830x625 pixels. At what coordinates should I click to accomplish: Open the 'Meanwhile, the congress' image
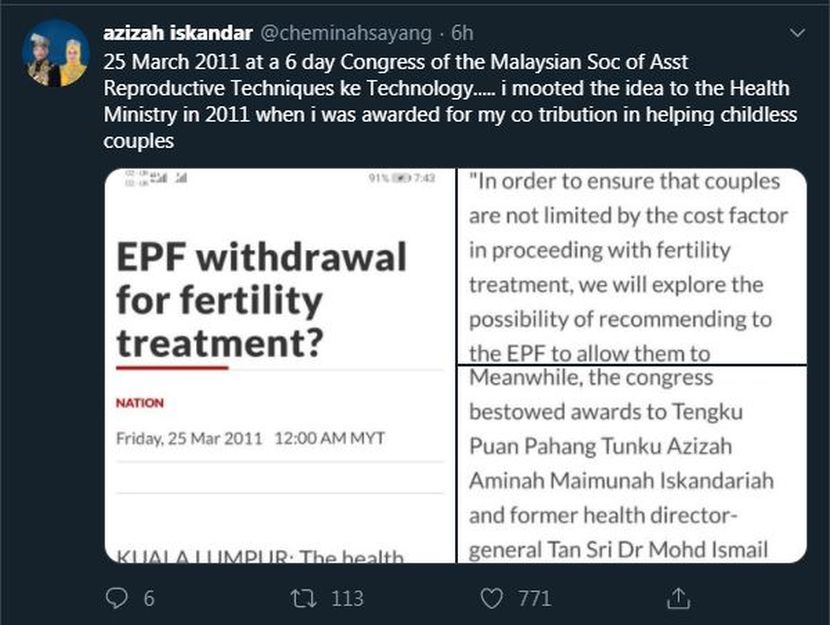pyautogui.click(x=632, y=464)
